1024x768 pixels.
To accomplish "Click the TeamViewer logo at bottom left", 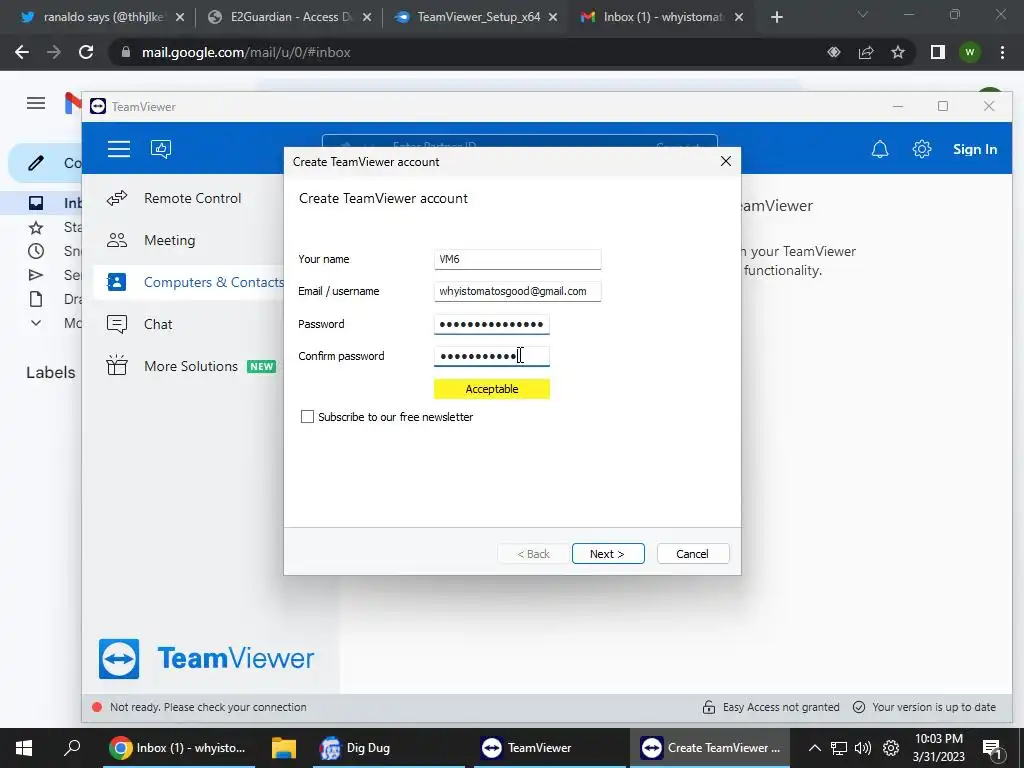I will pos(206,658).
